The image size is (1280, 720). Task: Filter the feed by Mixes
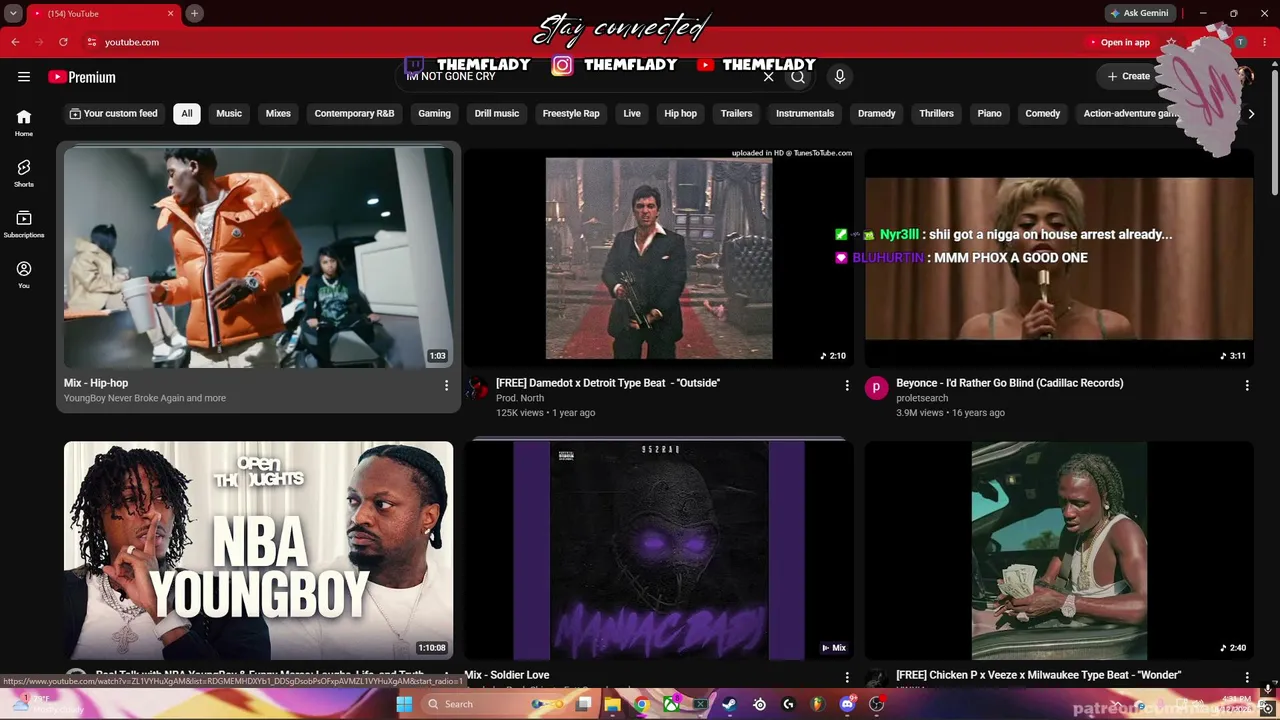coord(278,113)
